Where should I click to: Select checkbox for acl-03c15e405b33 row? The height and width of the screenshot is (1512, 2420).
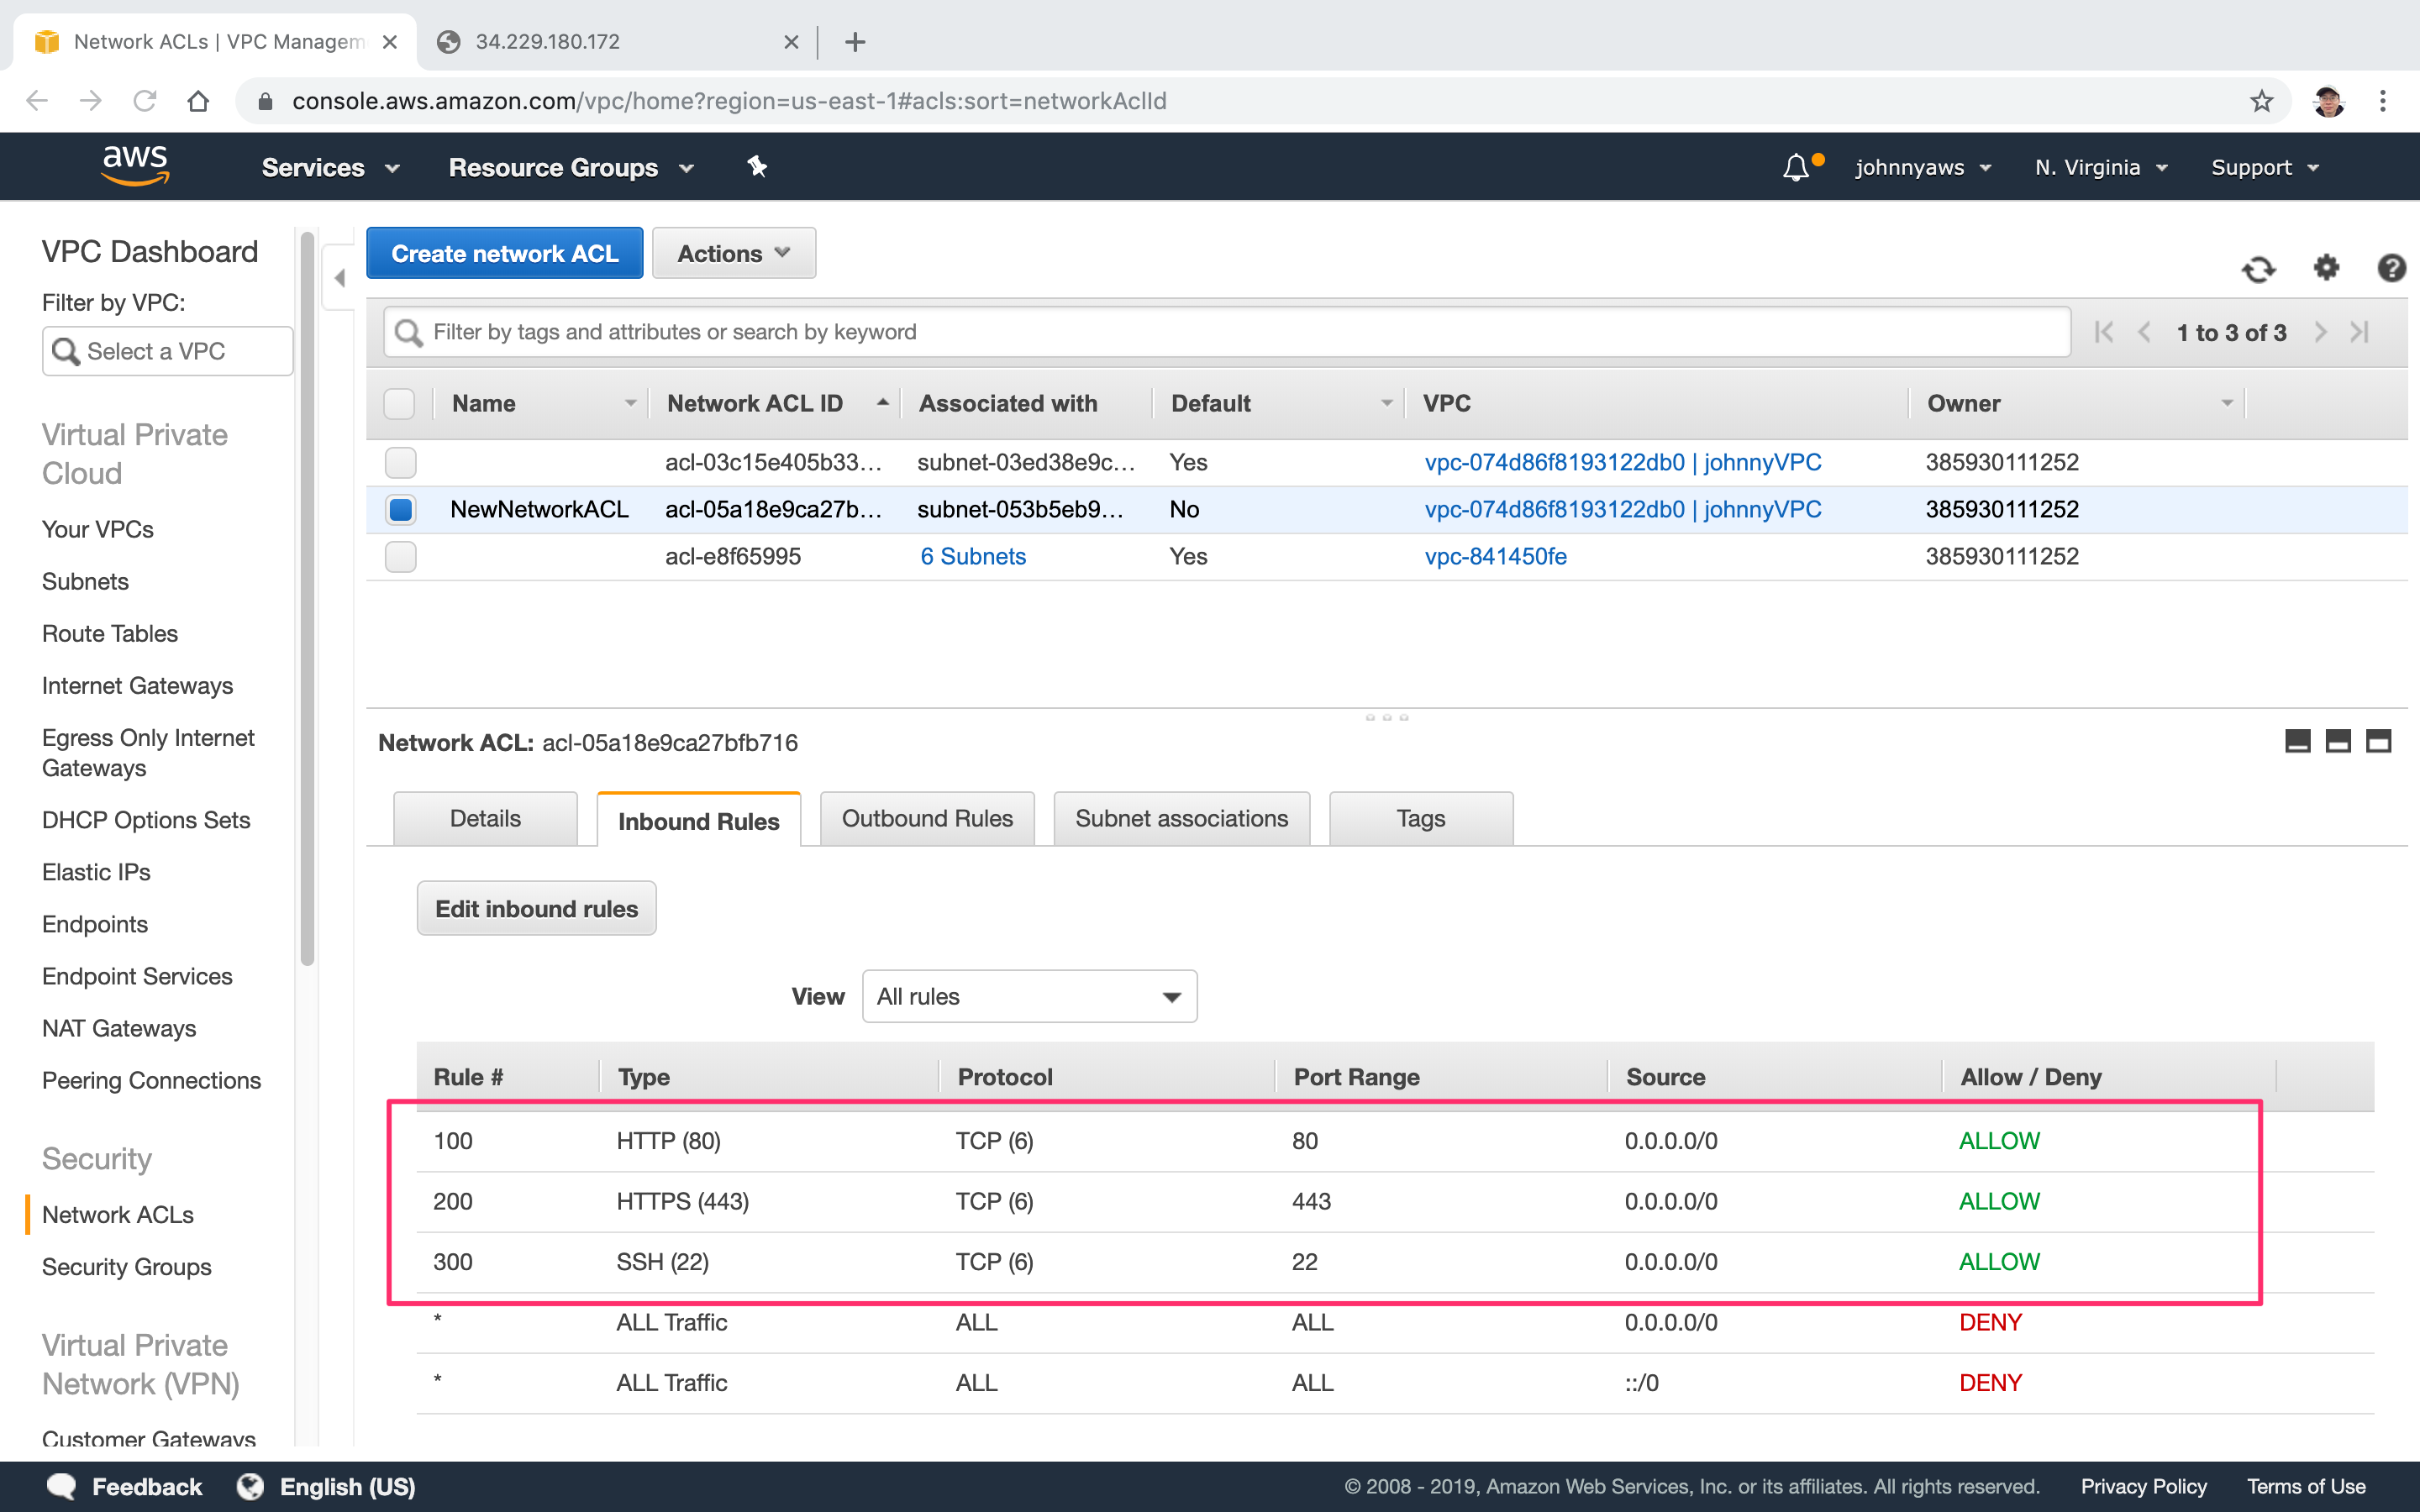pyautogui.click(x=400, y=462)
